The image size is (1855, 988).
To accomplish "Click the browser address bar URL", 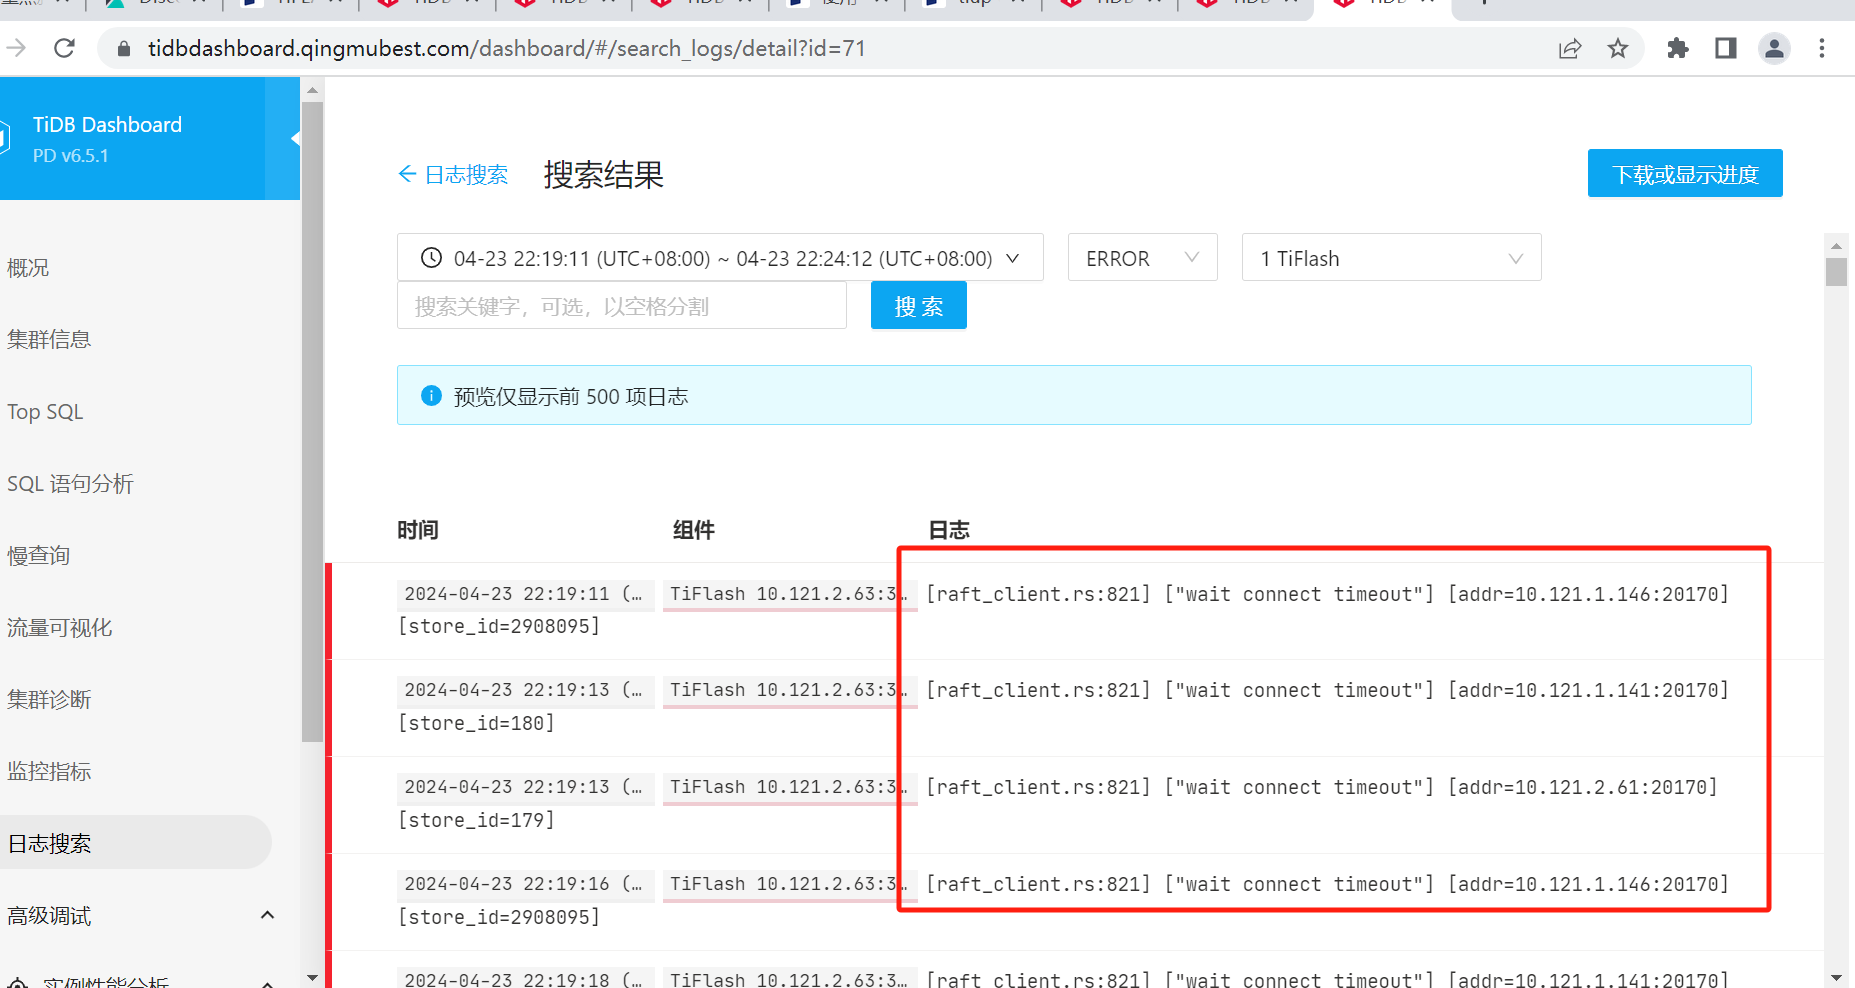I will (507, 48).
